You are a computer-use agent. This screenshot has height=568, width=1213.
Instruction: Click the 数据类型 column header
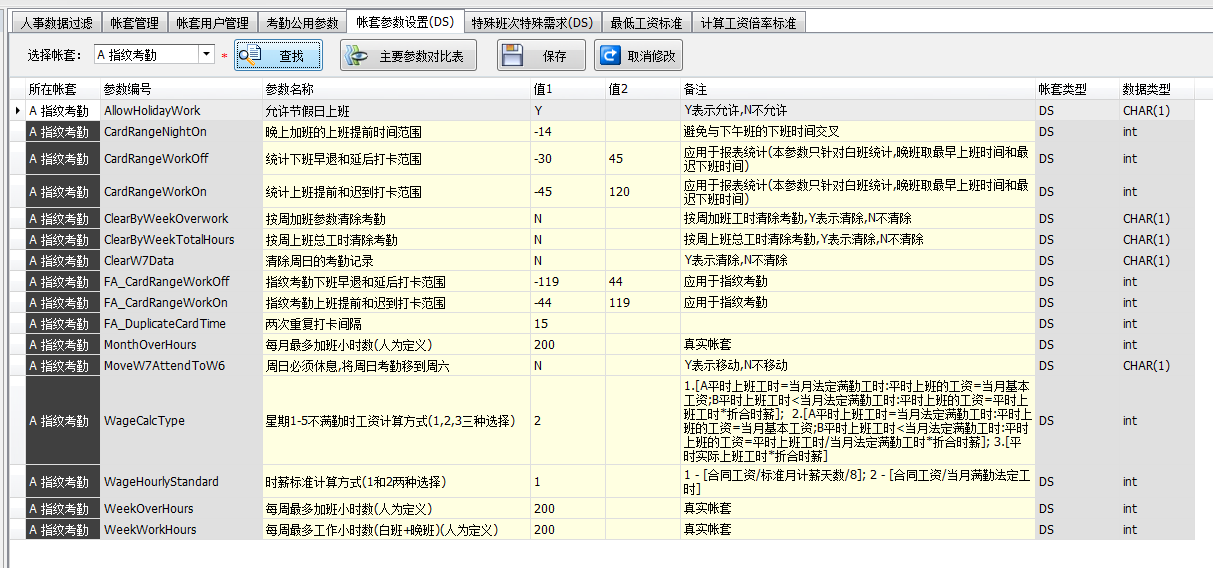pos(1157,89)
